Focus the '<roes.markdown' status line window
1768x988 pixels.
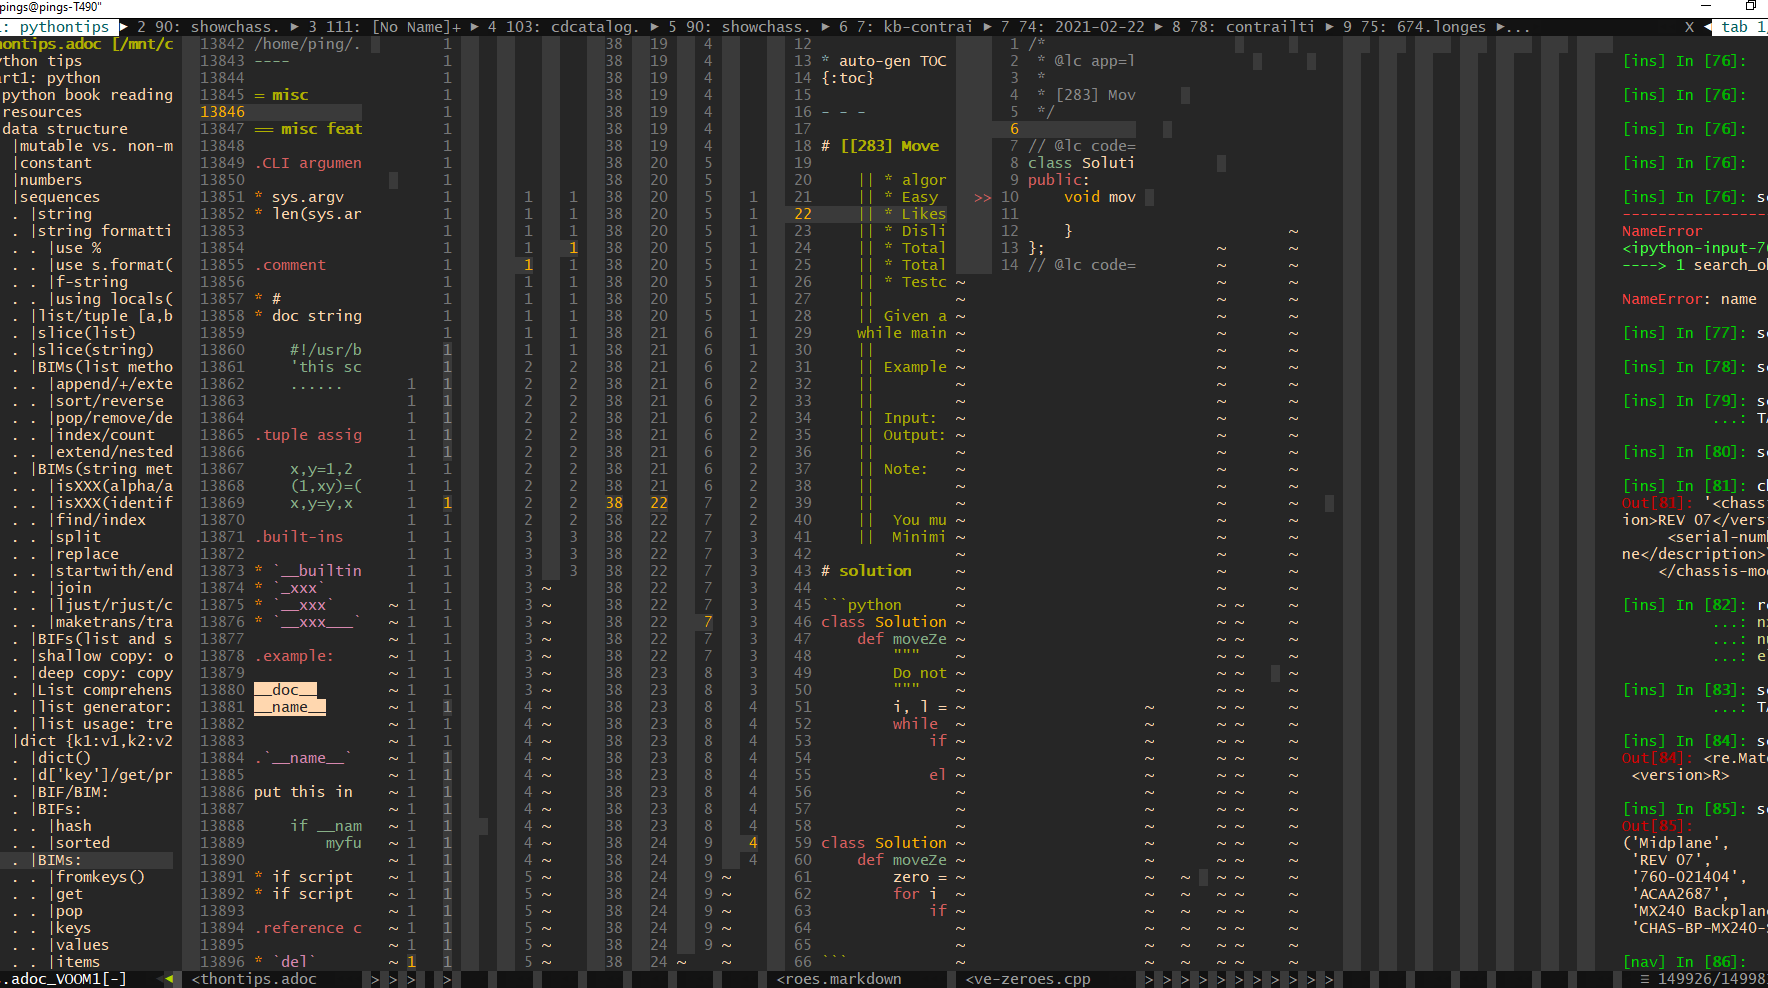tap(839, 979)
